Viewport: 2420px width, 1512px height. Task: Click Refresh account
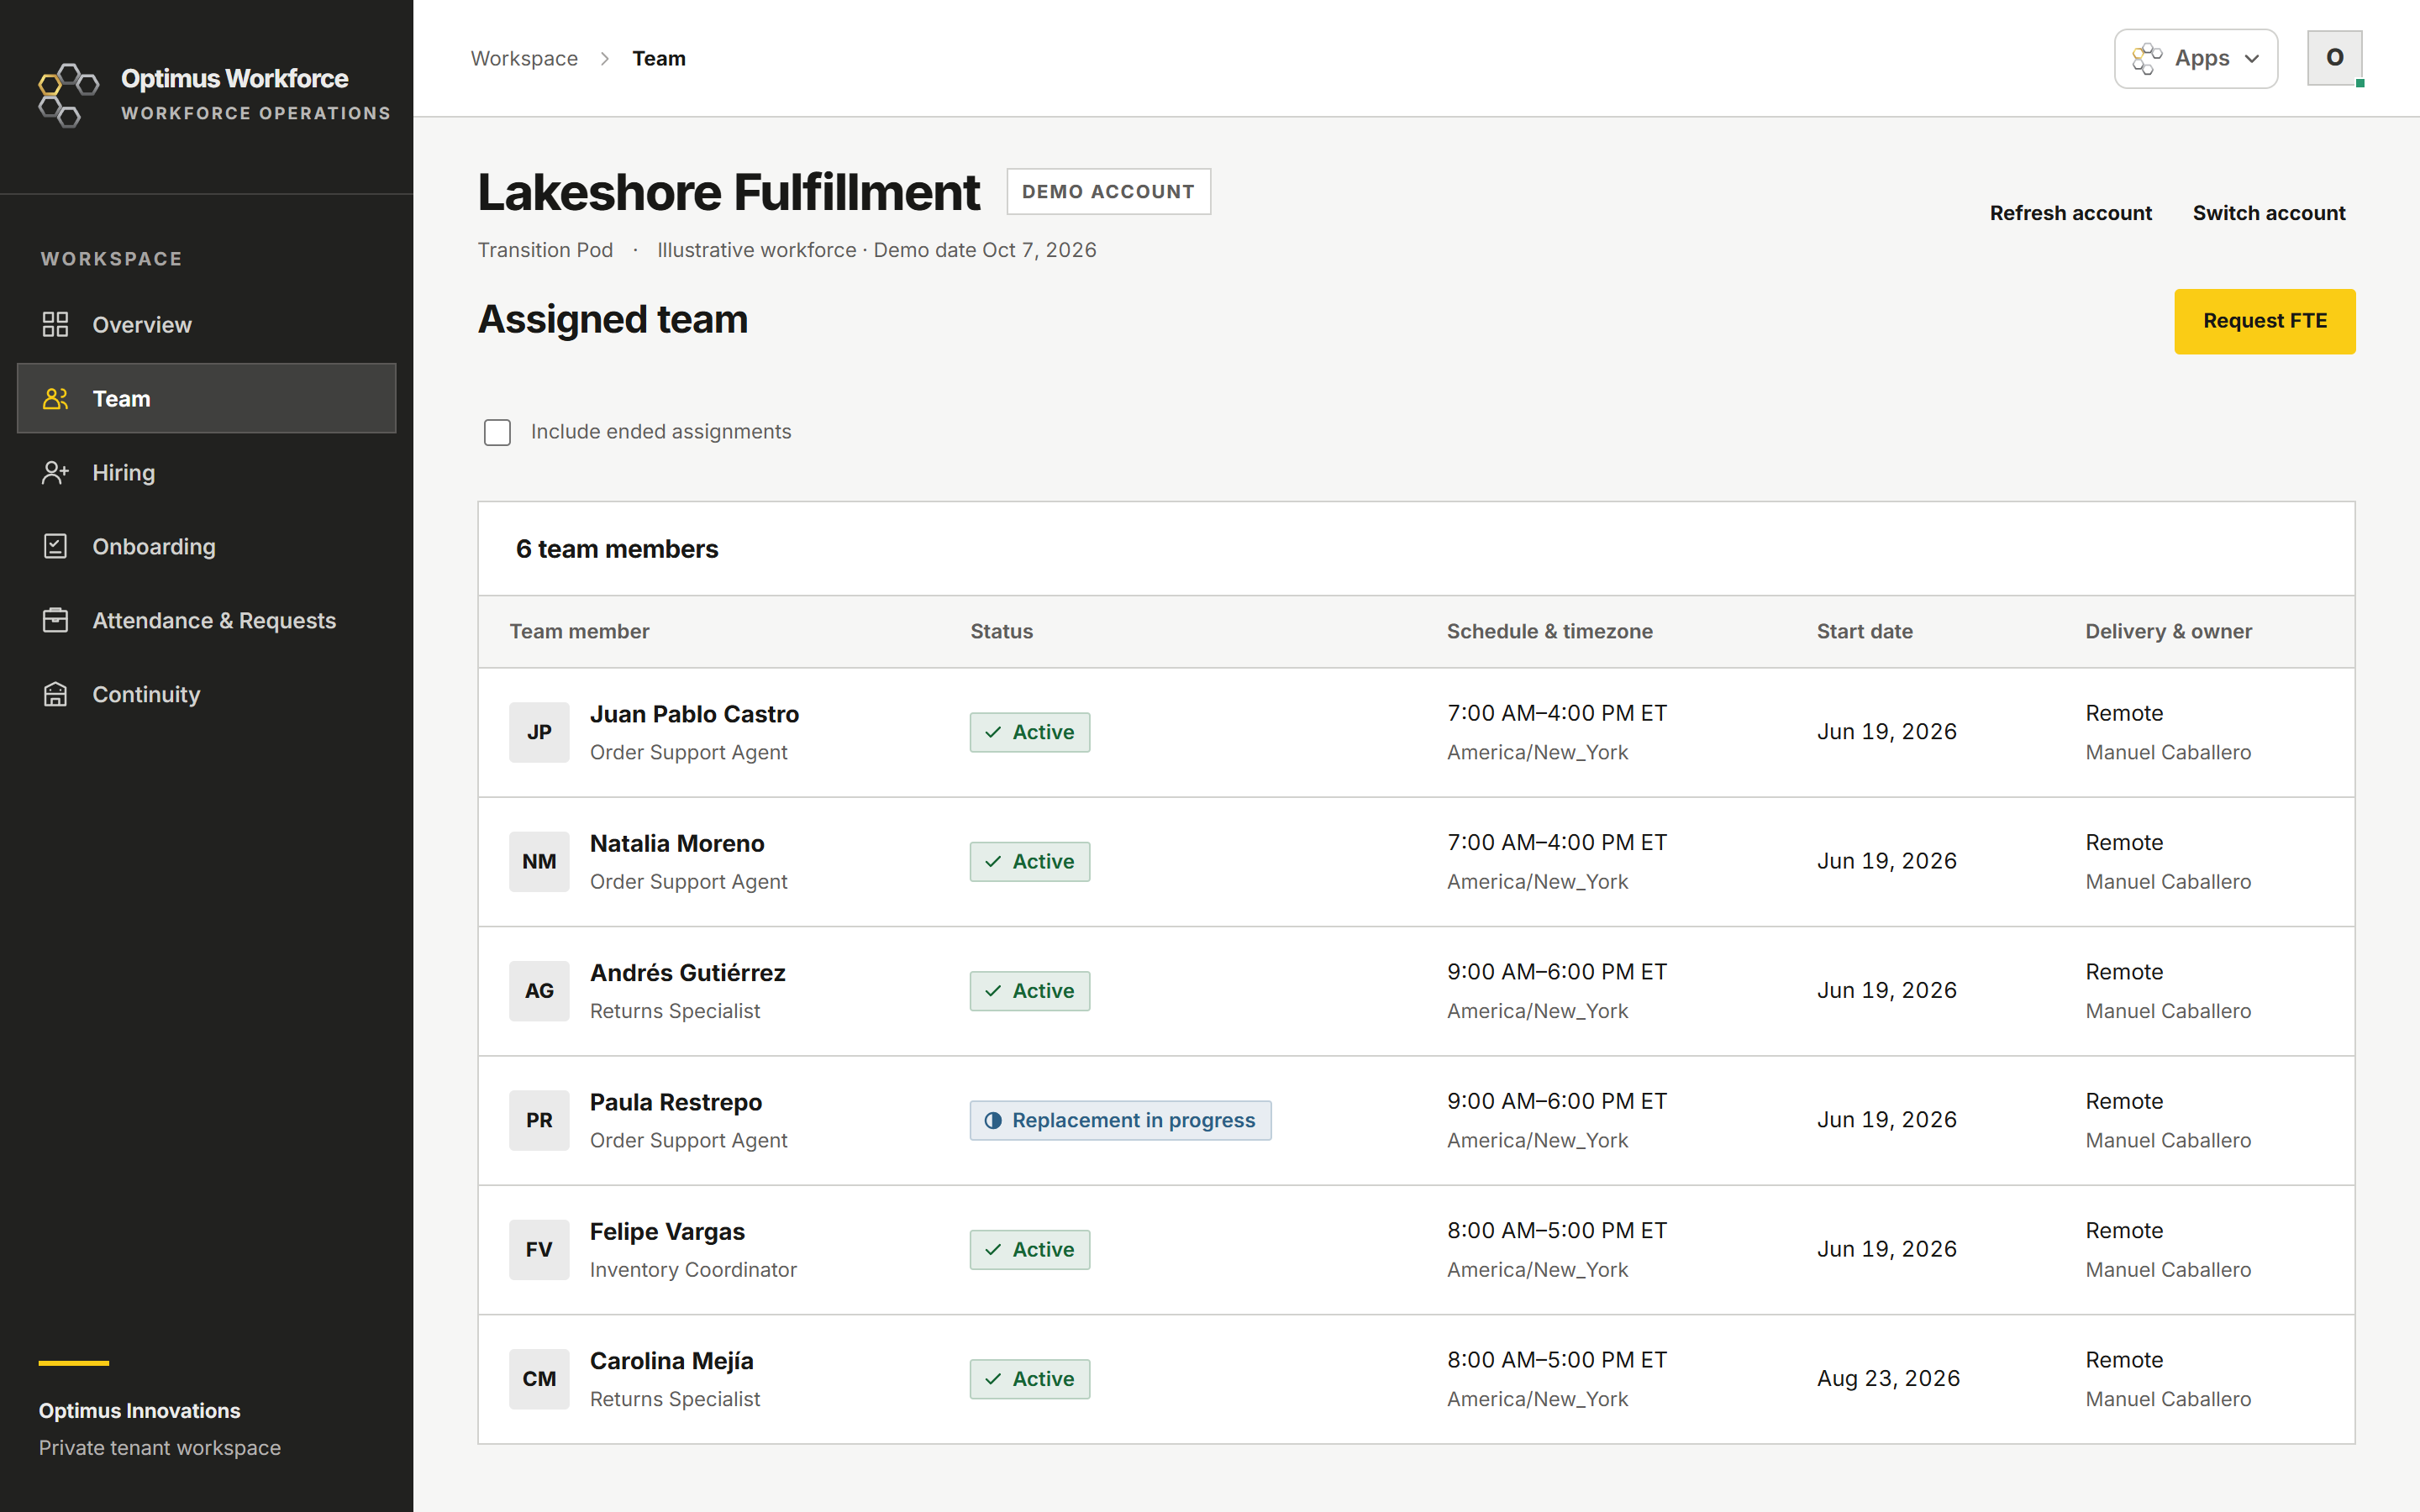(2070, 213)
